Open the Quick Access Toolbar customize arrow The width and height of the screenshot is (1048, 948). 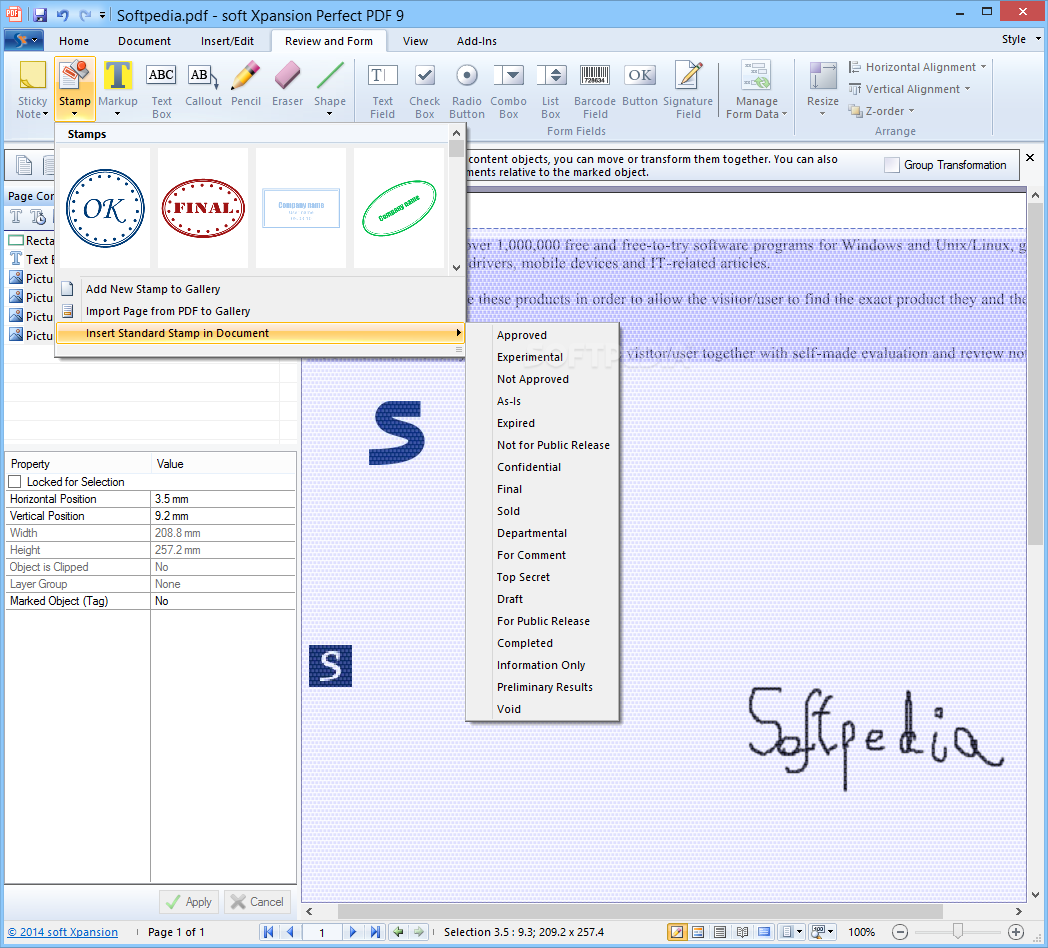pyautogui.click(x=102, y=15)
